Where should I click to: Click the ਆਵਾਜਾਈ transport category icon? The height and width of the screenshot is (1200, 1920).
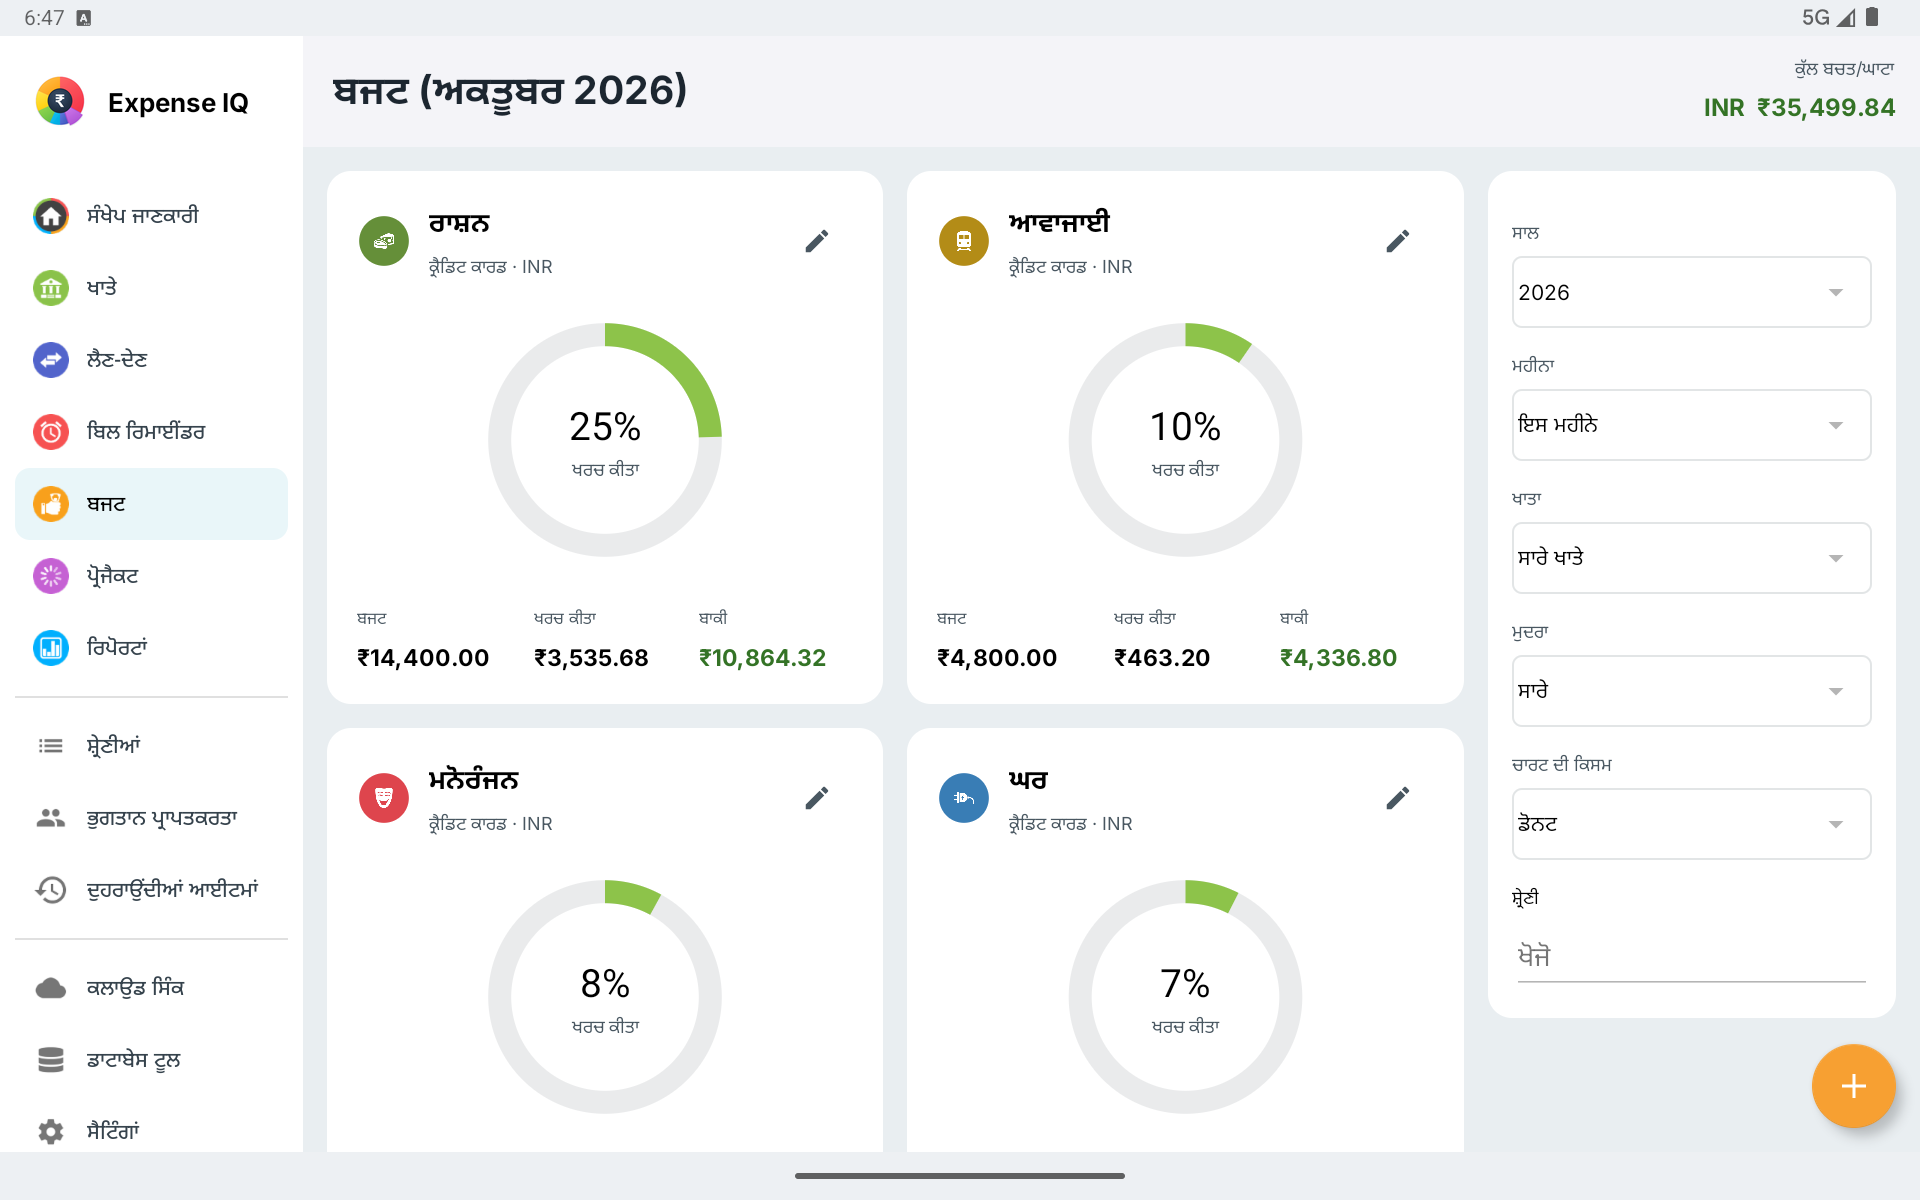[x=964, y=241]
